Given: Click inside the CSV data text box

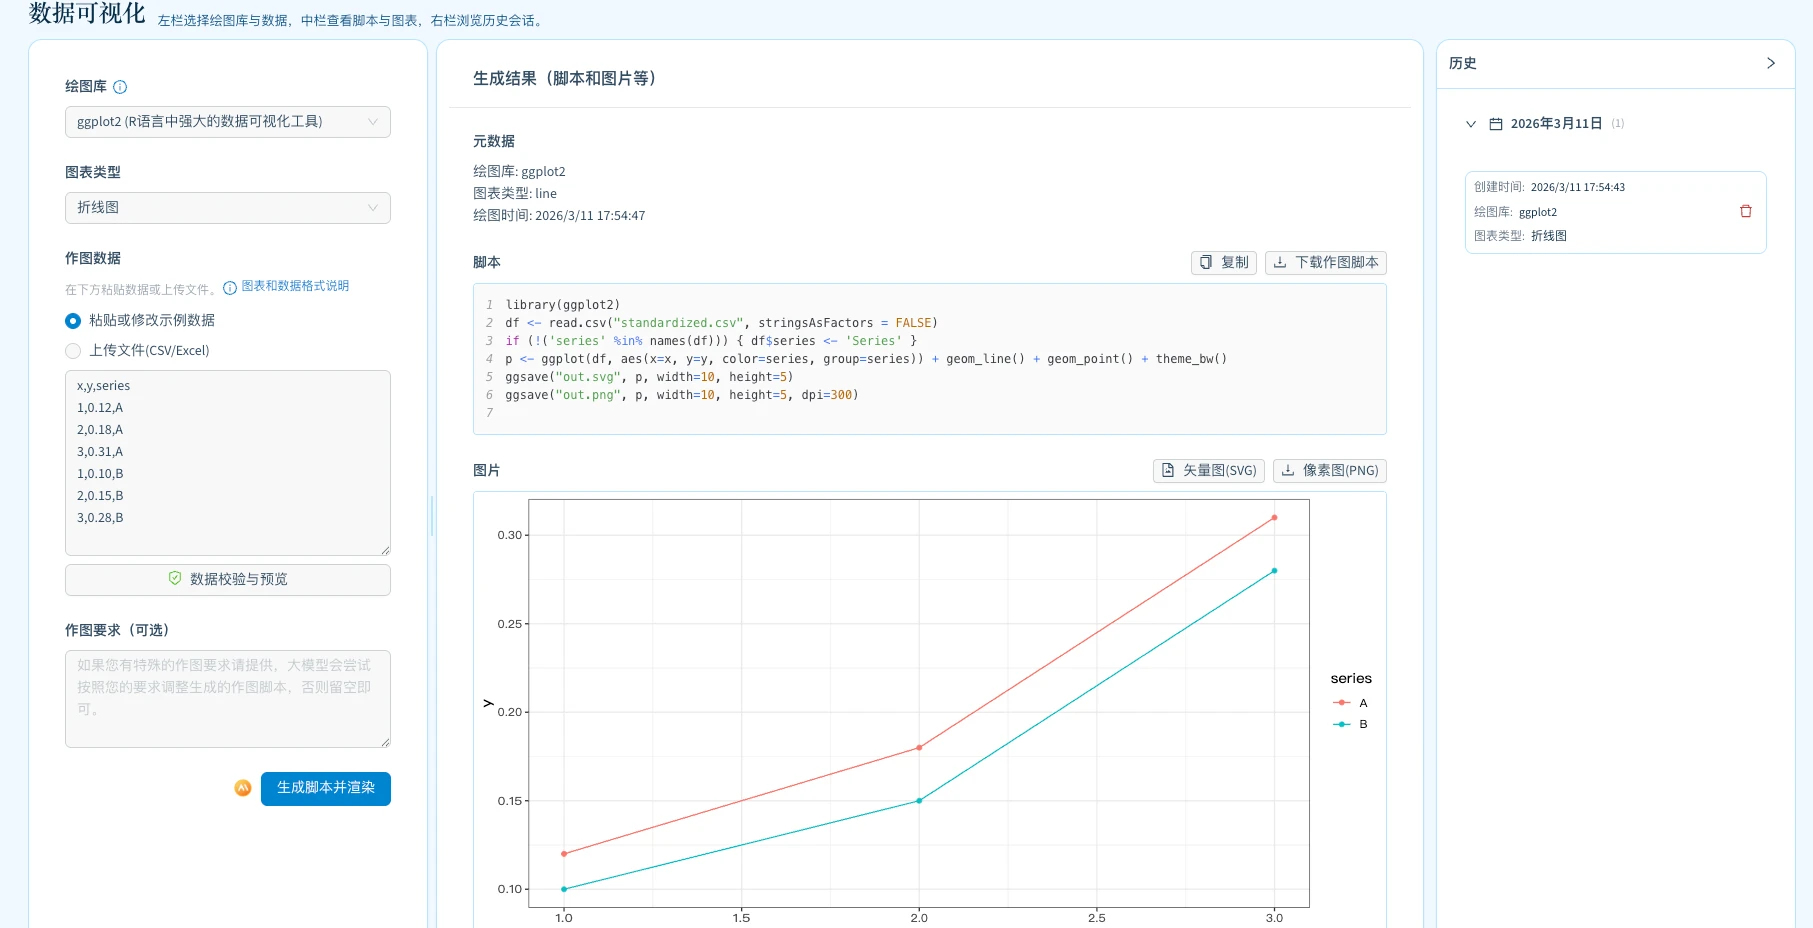Looking at the screenshot, I should (227, 462).
